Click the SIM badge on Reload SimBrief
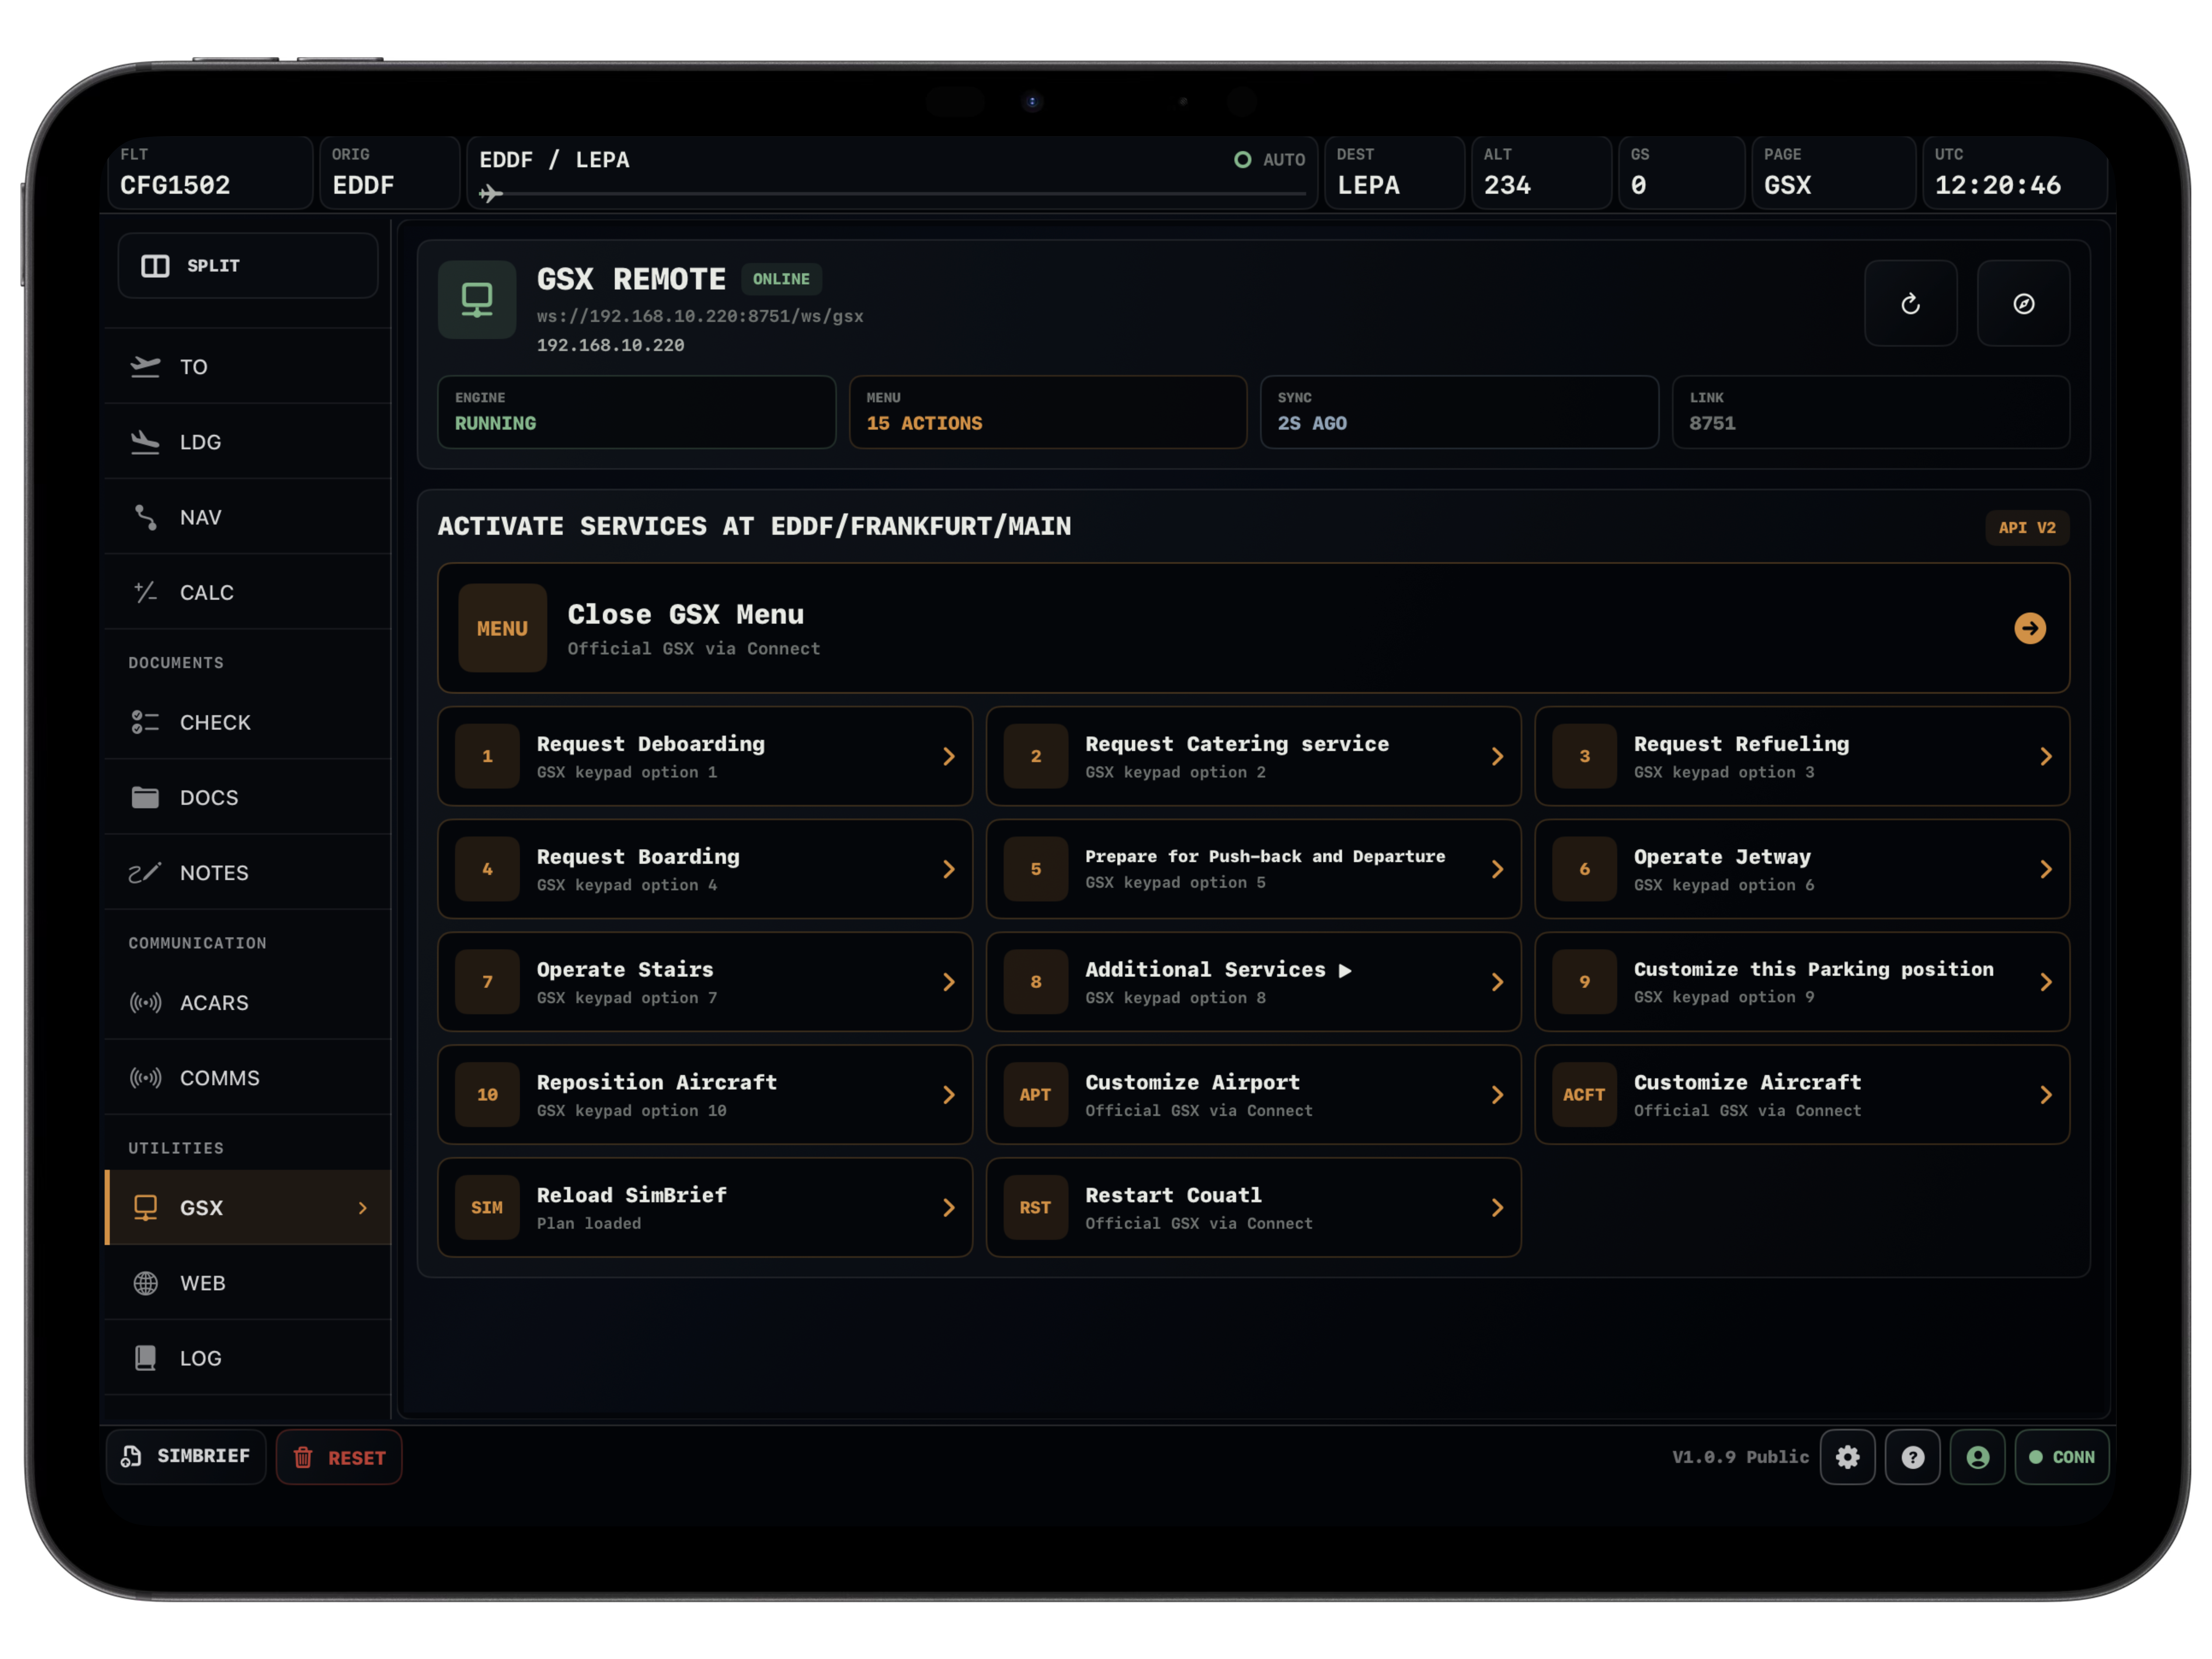Screen dimensions: 2212x1659 487,1208
